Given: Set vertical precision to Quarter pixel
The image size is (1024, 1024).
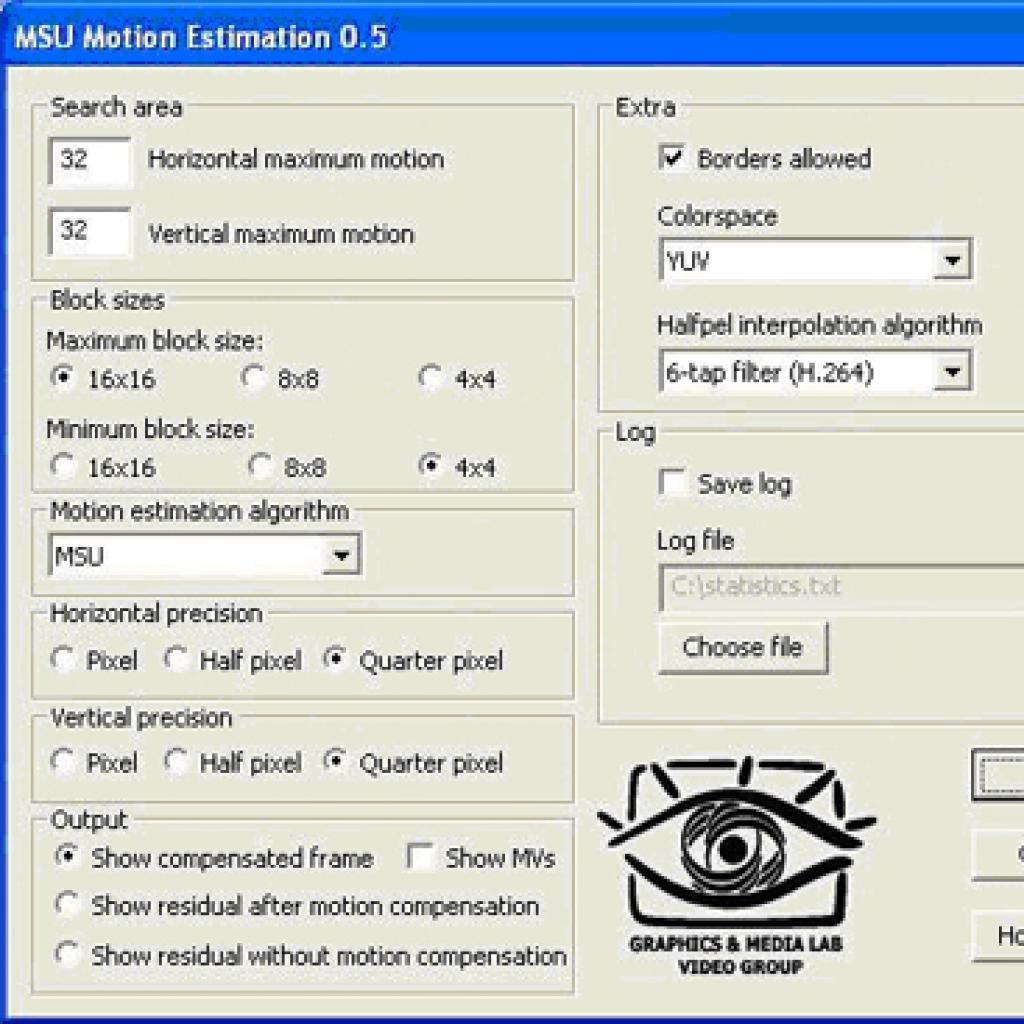Looking at the screenshot, I should (335, 761).
